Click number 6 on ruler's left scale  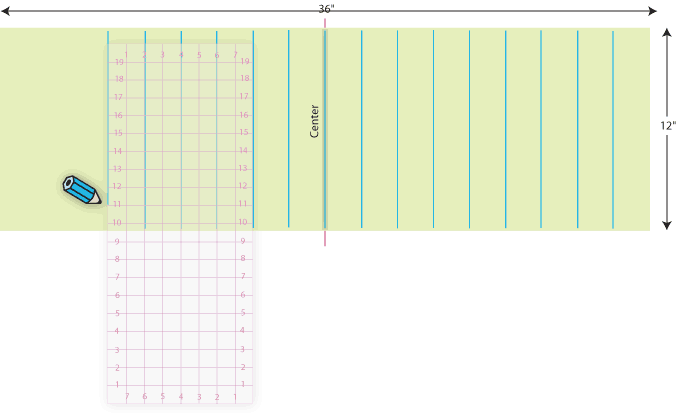click(x=117, y=295)
